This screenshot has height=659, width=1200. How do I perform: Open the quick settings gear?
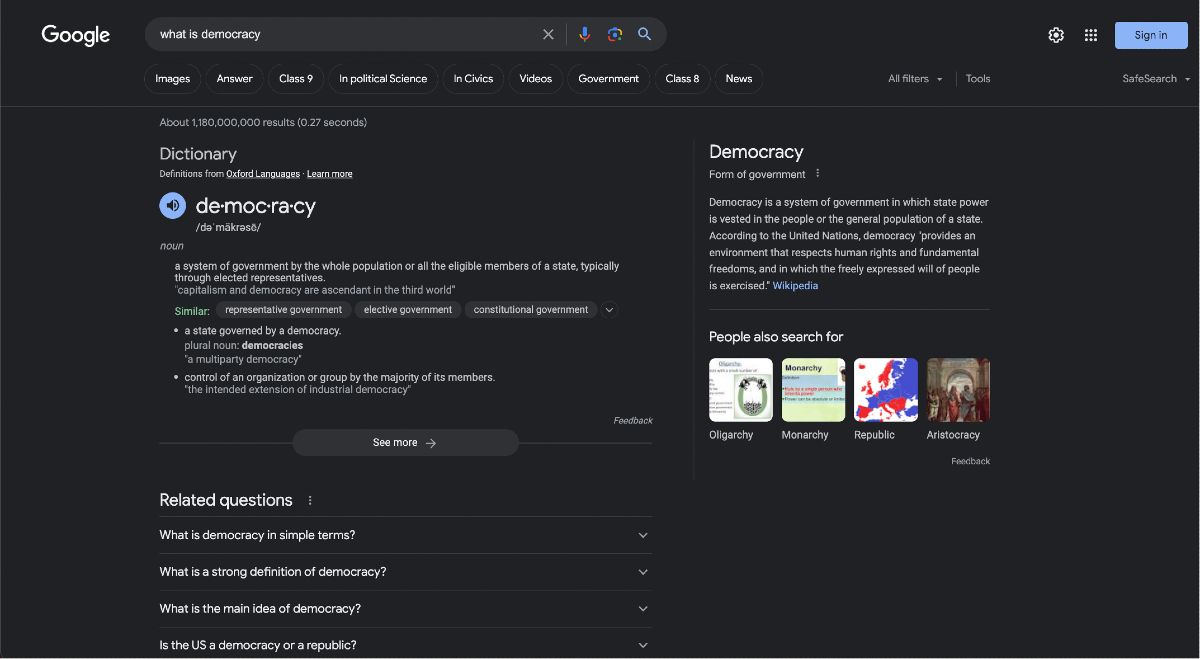(x=1056, y=35)
